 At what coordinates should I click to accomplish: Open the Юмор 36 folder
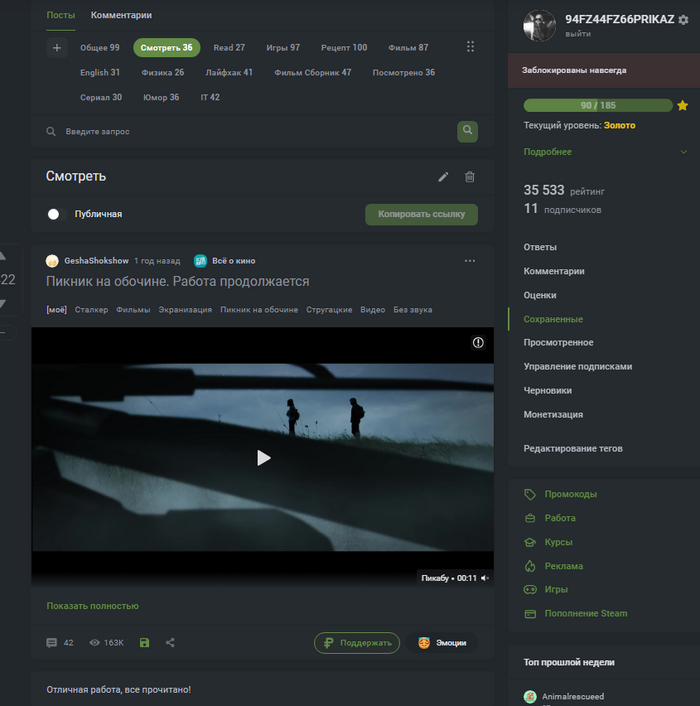point(161,97)
